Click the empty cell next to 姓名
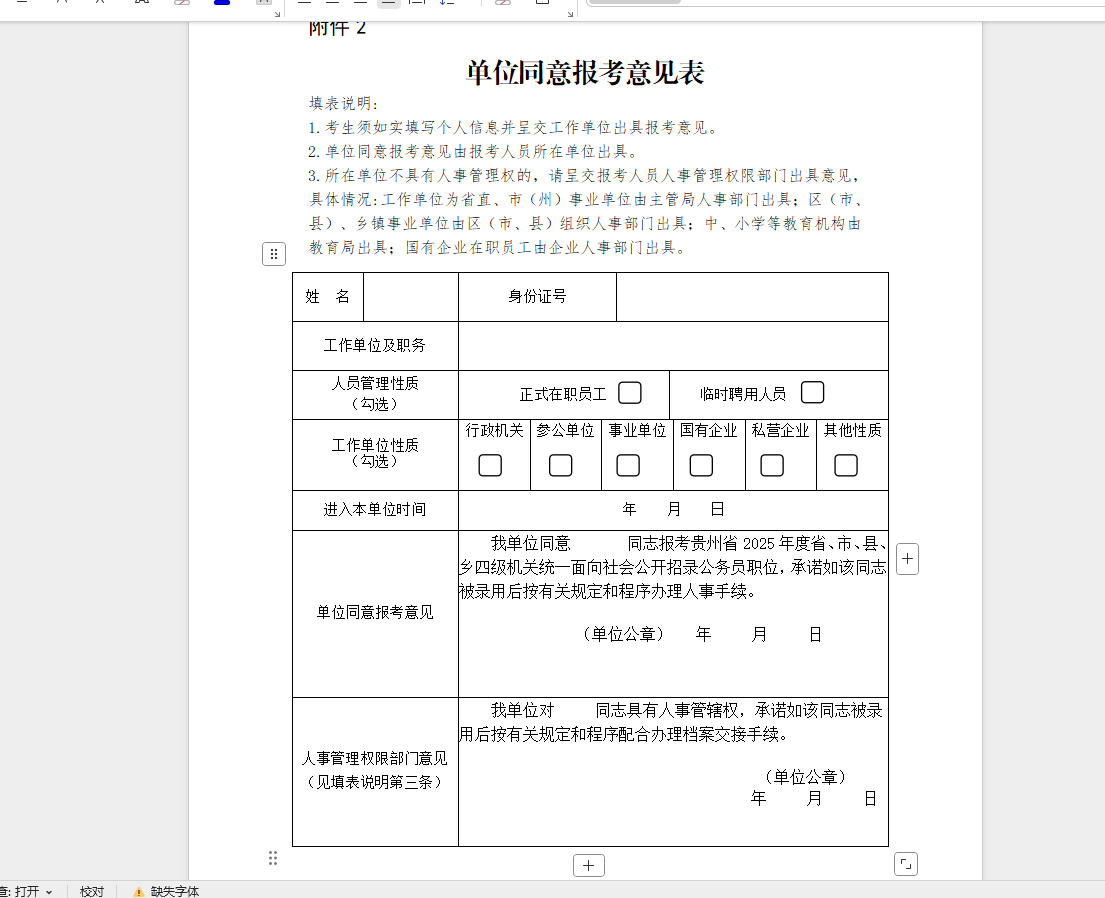The width and height of the screenshot is (1105, 898). click(410, 297)
